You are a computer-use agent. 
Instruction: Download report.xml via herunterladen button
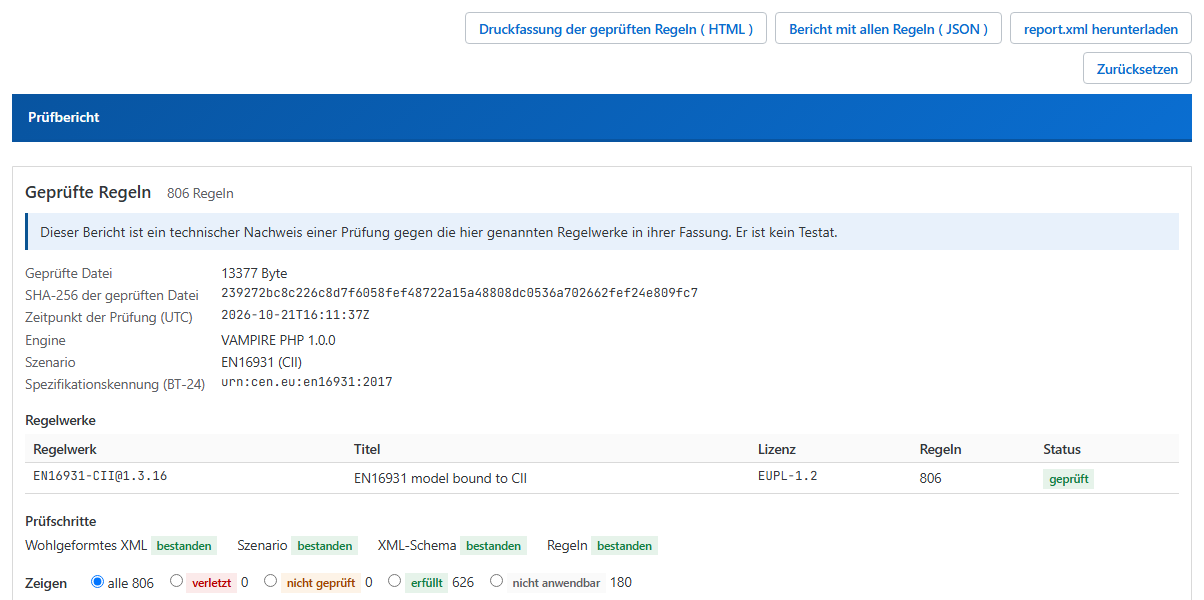(x=1101, y=29)
